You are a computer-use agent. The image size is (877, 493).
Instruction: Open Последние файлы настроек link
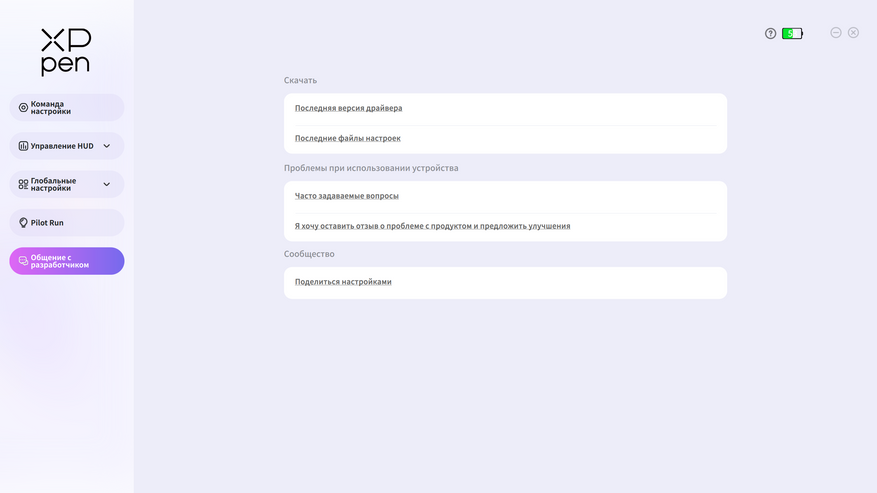coord(347,138)
